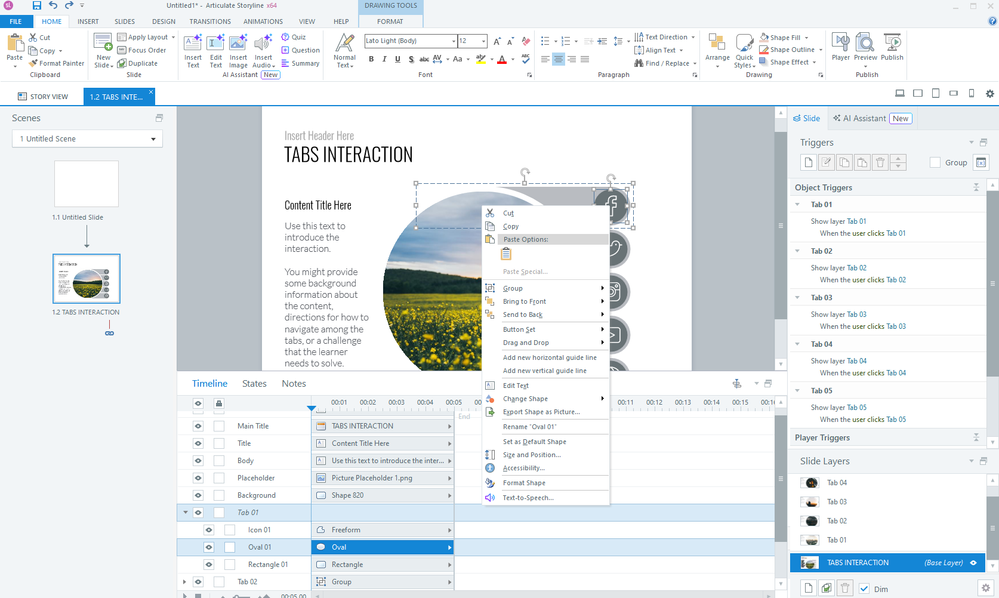The height and width of the screenshot is (598, 999).
Task: Click the delete trigger trash icon
Action: 880,162
